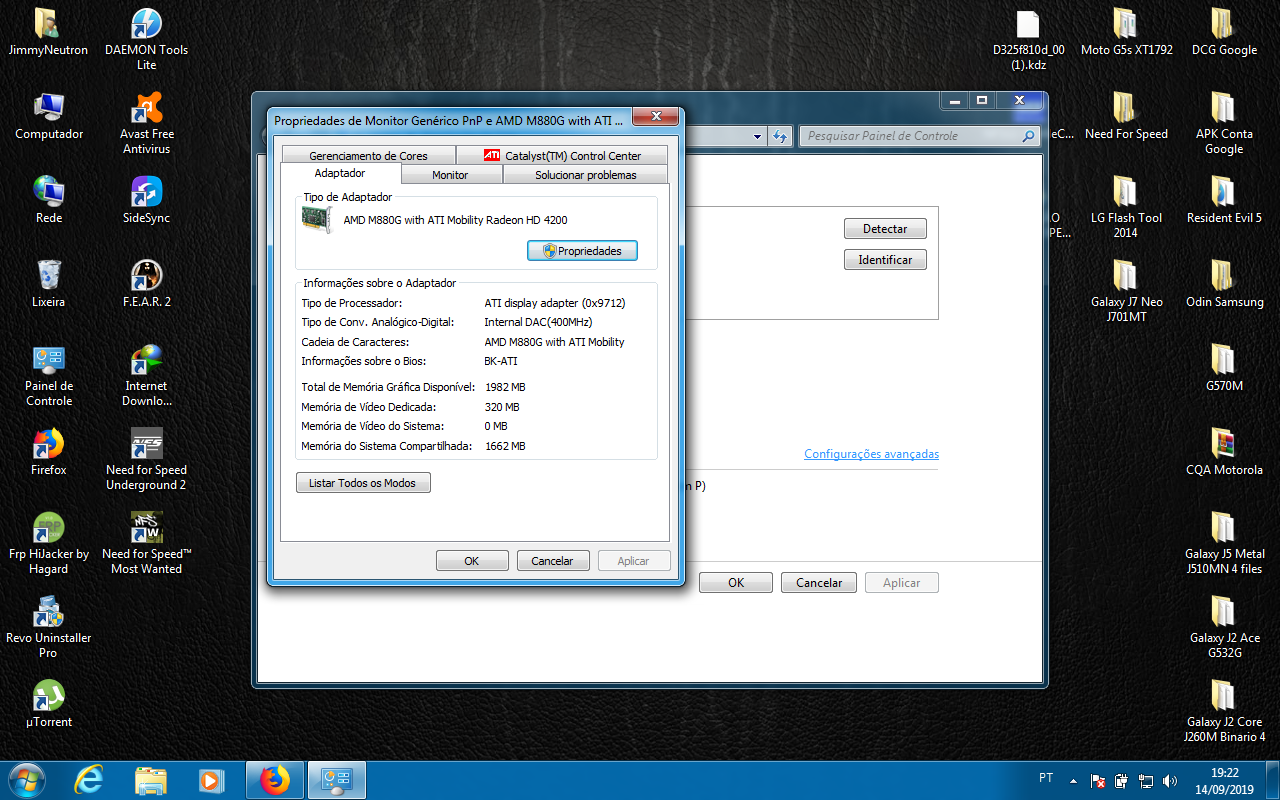Open the Windows Start menu

coord(25,780)
